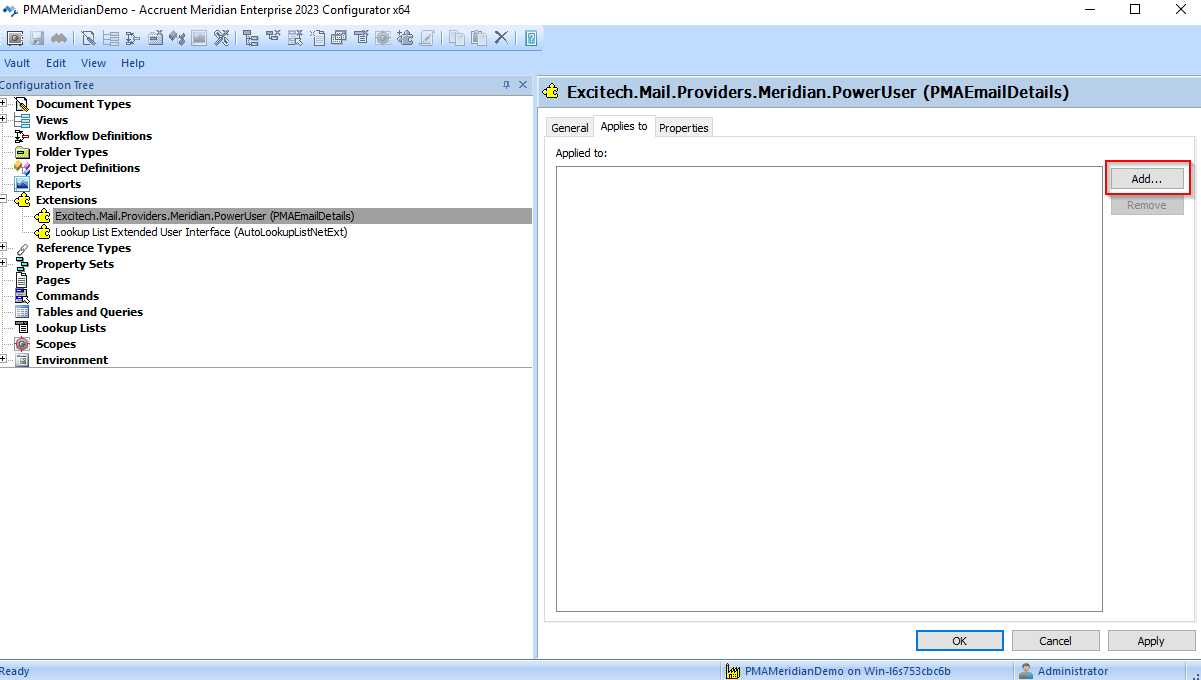Click the Ready status bar text
Viewport: 1201px width, 680px height.
(15, 671)
